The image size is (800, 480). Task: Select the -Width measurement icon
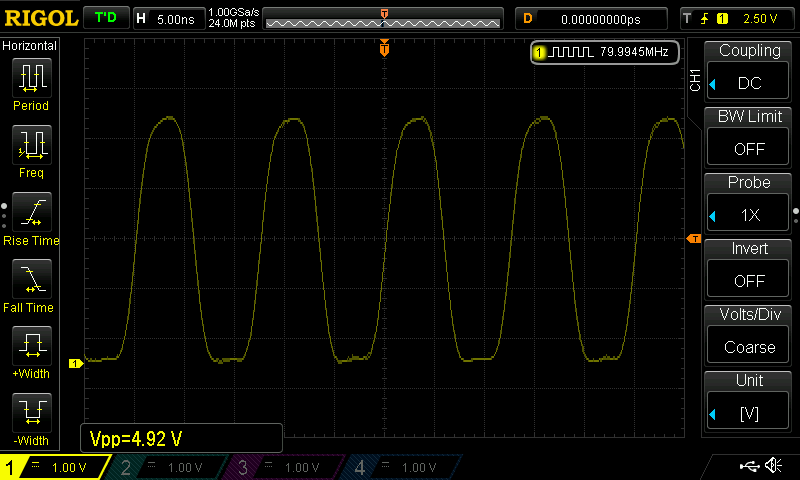click(x=32, y=412)
